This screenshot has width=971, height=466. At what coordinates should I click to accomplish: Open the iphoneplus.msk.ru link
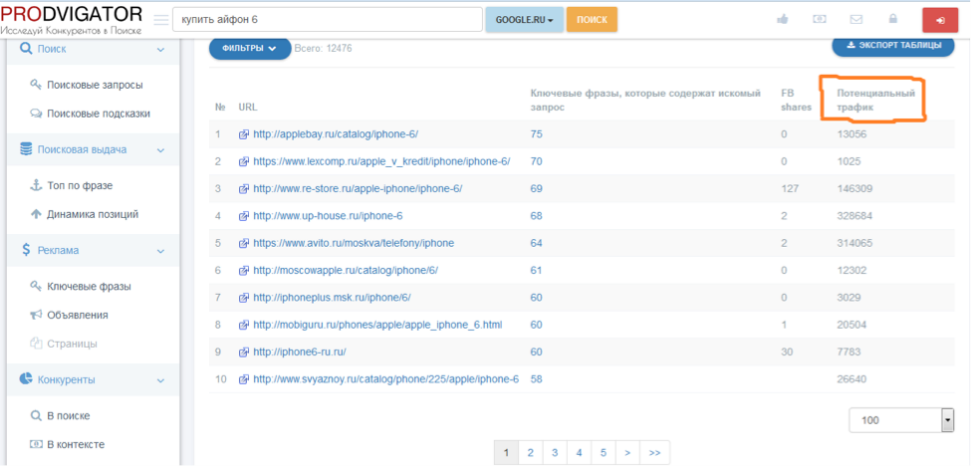pyautogui.click(x=332, y=298)
